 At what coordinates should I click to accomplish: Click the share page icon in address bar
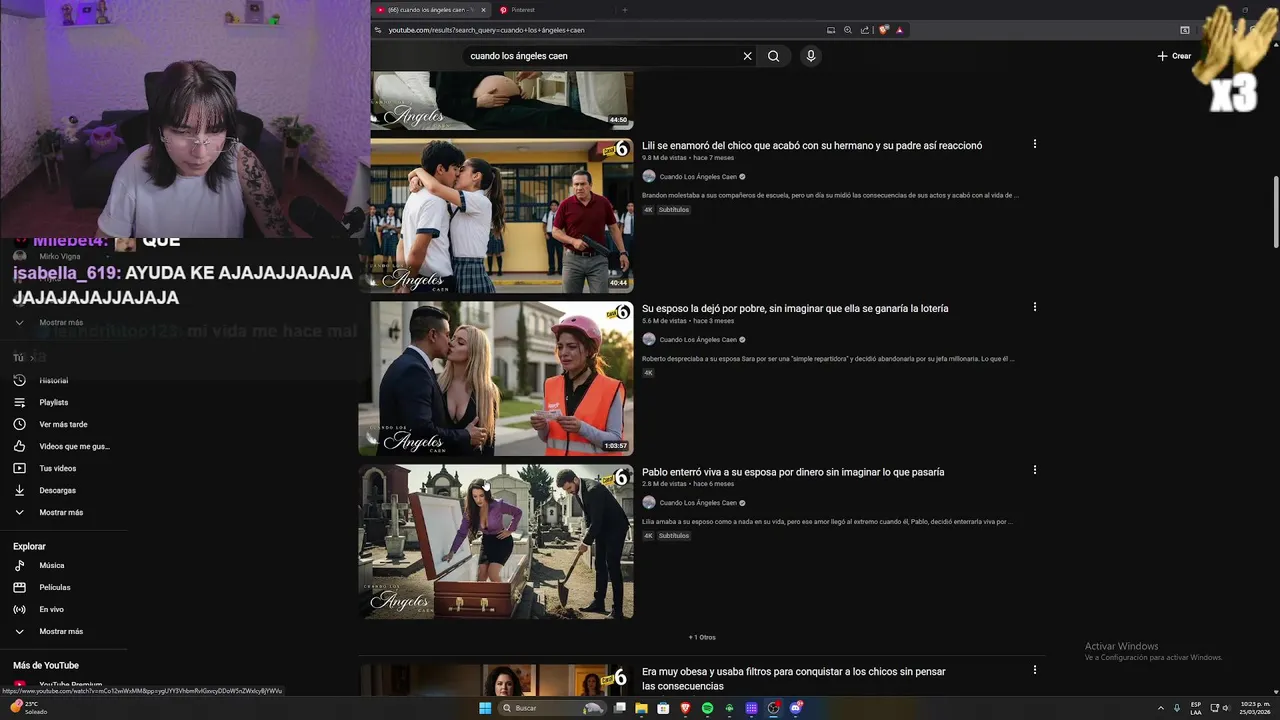pyautogui.click(x=865, y=30)
